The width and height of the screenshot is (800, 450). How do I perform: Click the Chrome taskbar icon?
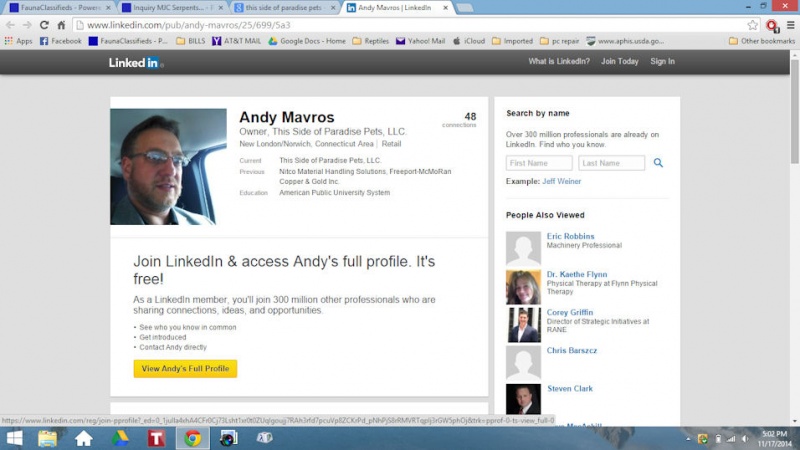click(193, 438)
